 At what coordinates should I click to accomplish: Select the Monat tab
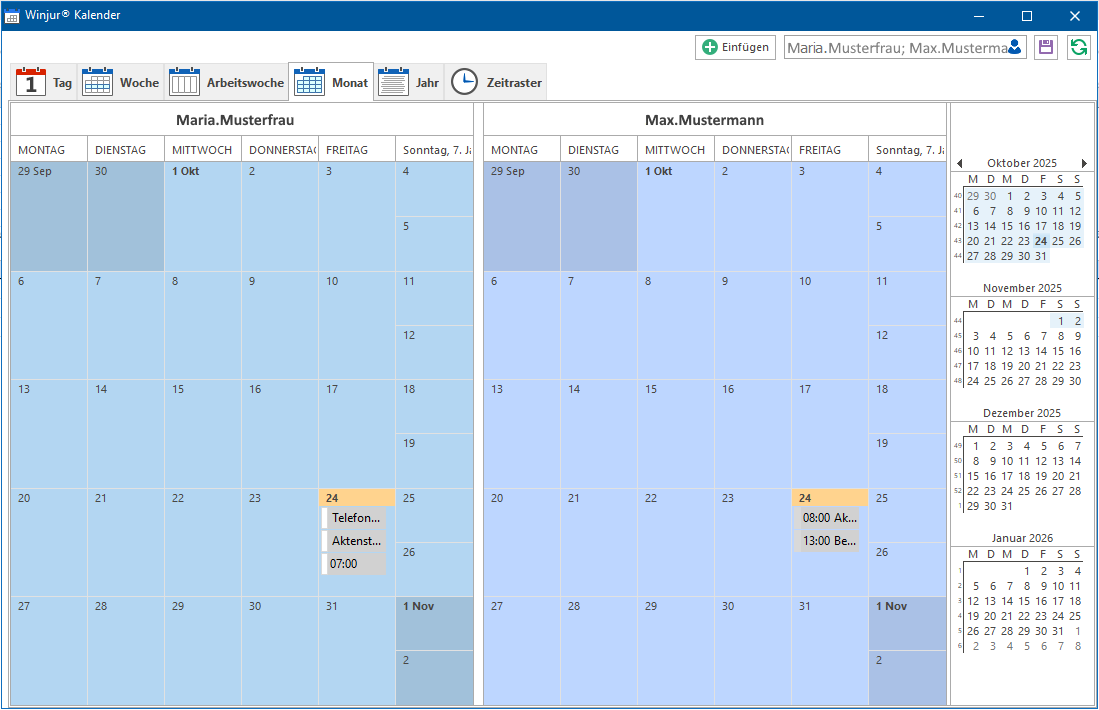point(331,83)
